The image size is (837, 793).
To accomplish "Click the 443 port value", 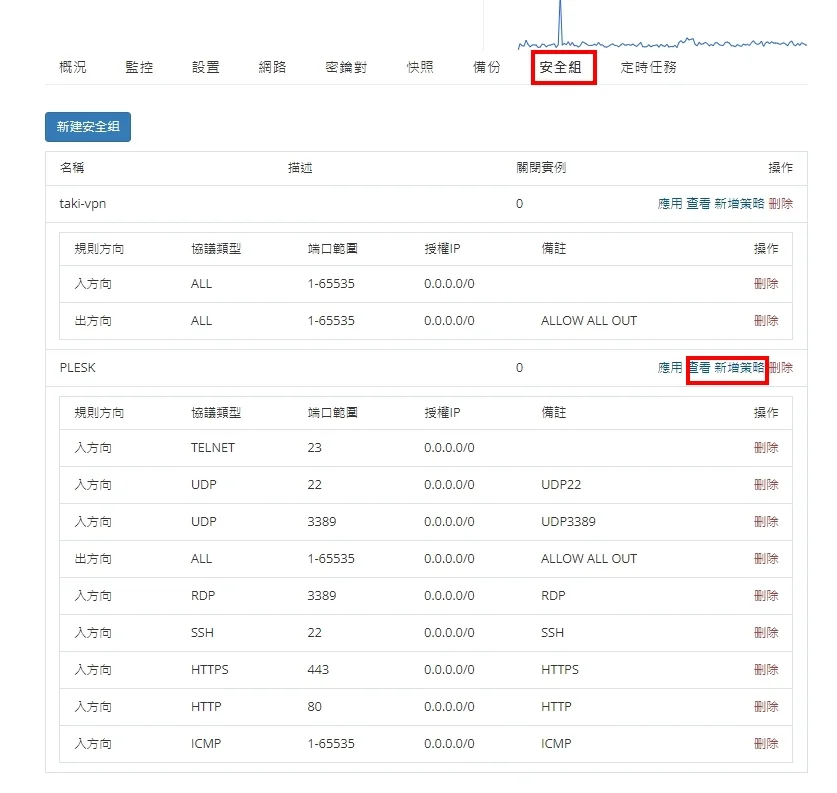I will [318, 670].
